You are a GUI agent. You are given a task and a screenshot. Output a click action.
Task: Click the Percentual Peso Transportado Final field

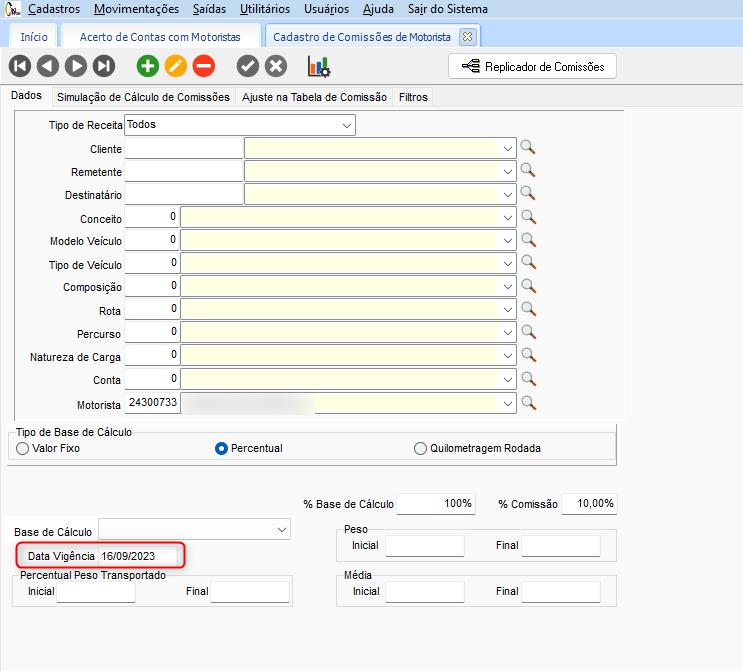(x=250, y=592)
